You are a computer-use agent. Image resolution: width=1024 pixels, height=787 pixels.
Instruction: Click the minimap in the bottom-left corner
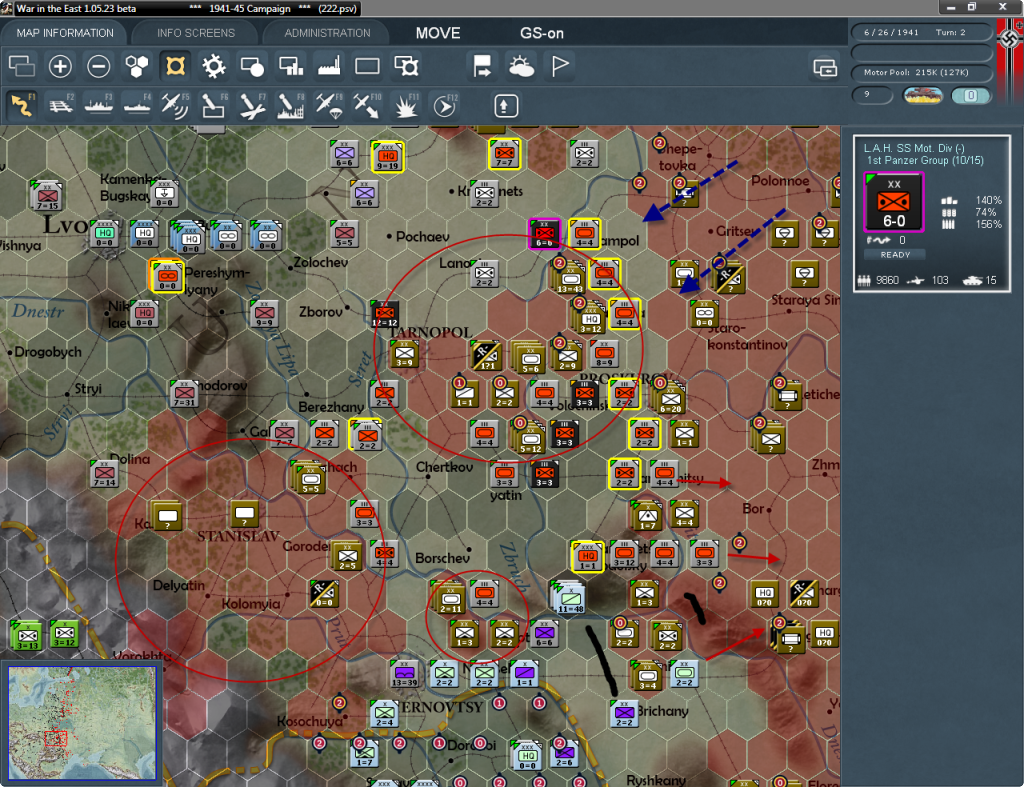click(82, 723)
